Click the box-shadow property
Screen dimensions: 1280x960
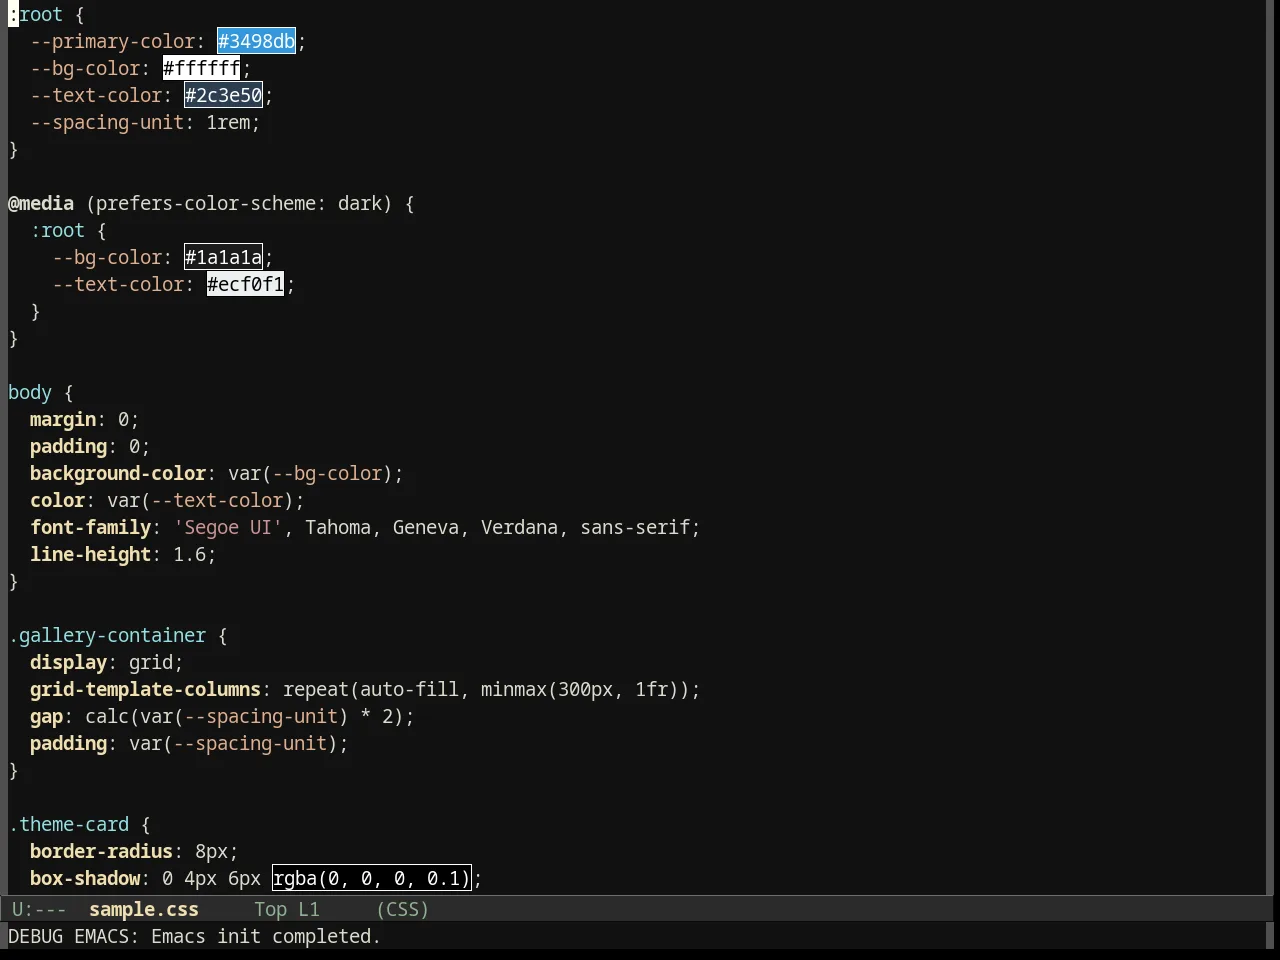pos(85,878)
